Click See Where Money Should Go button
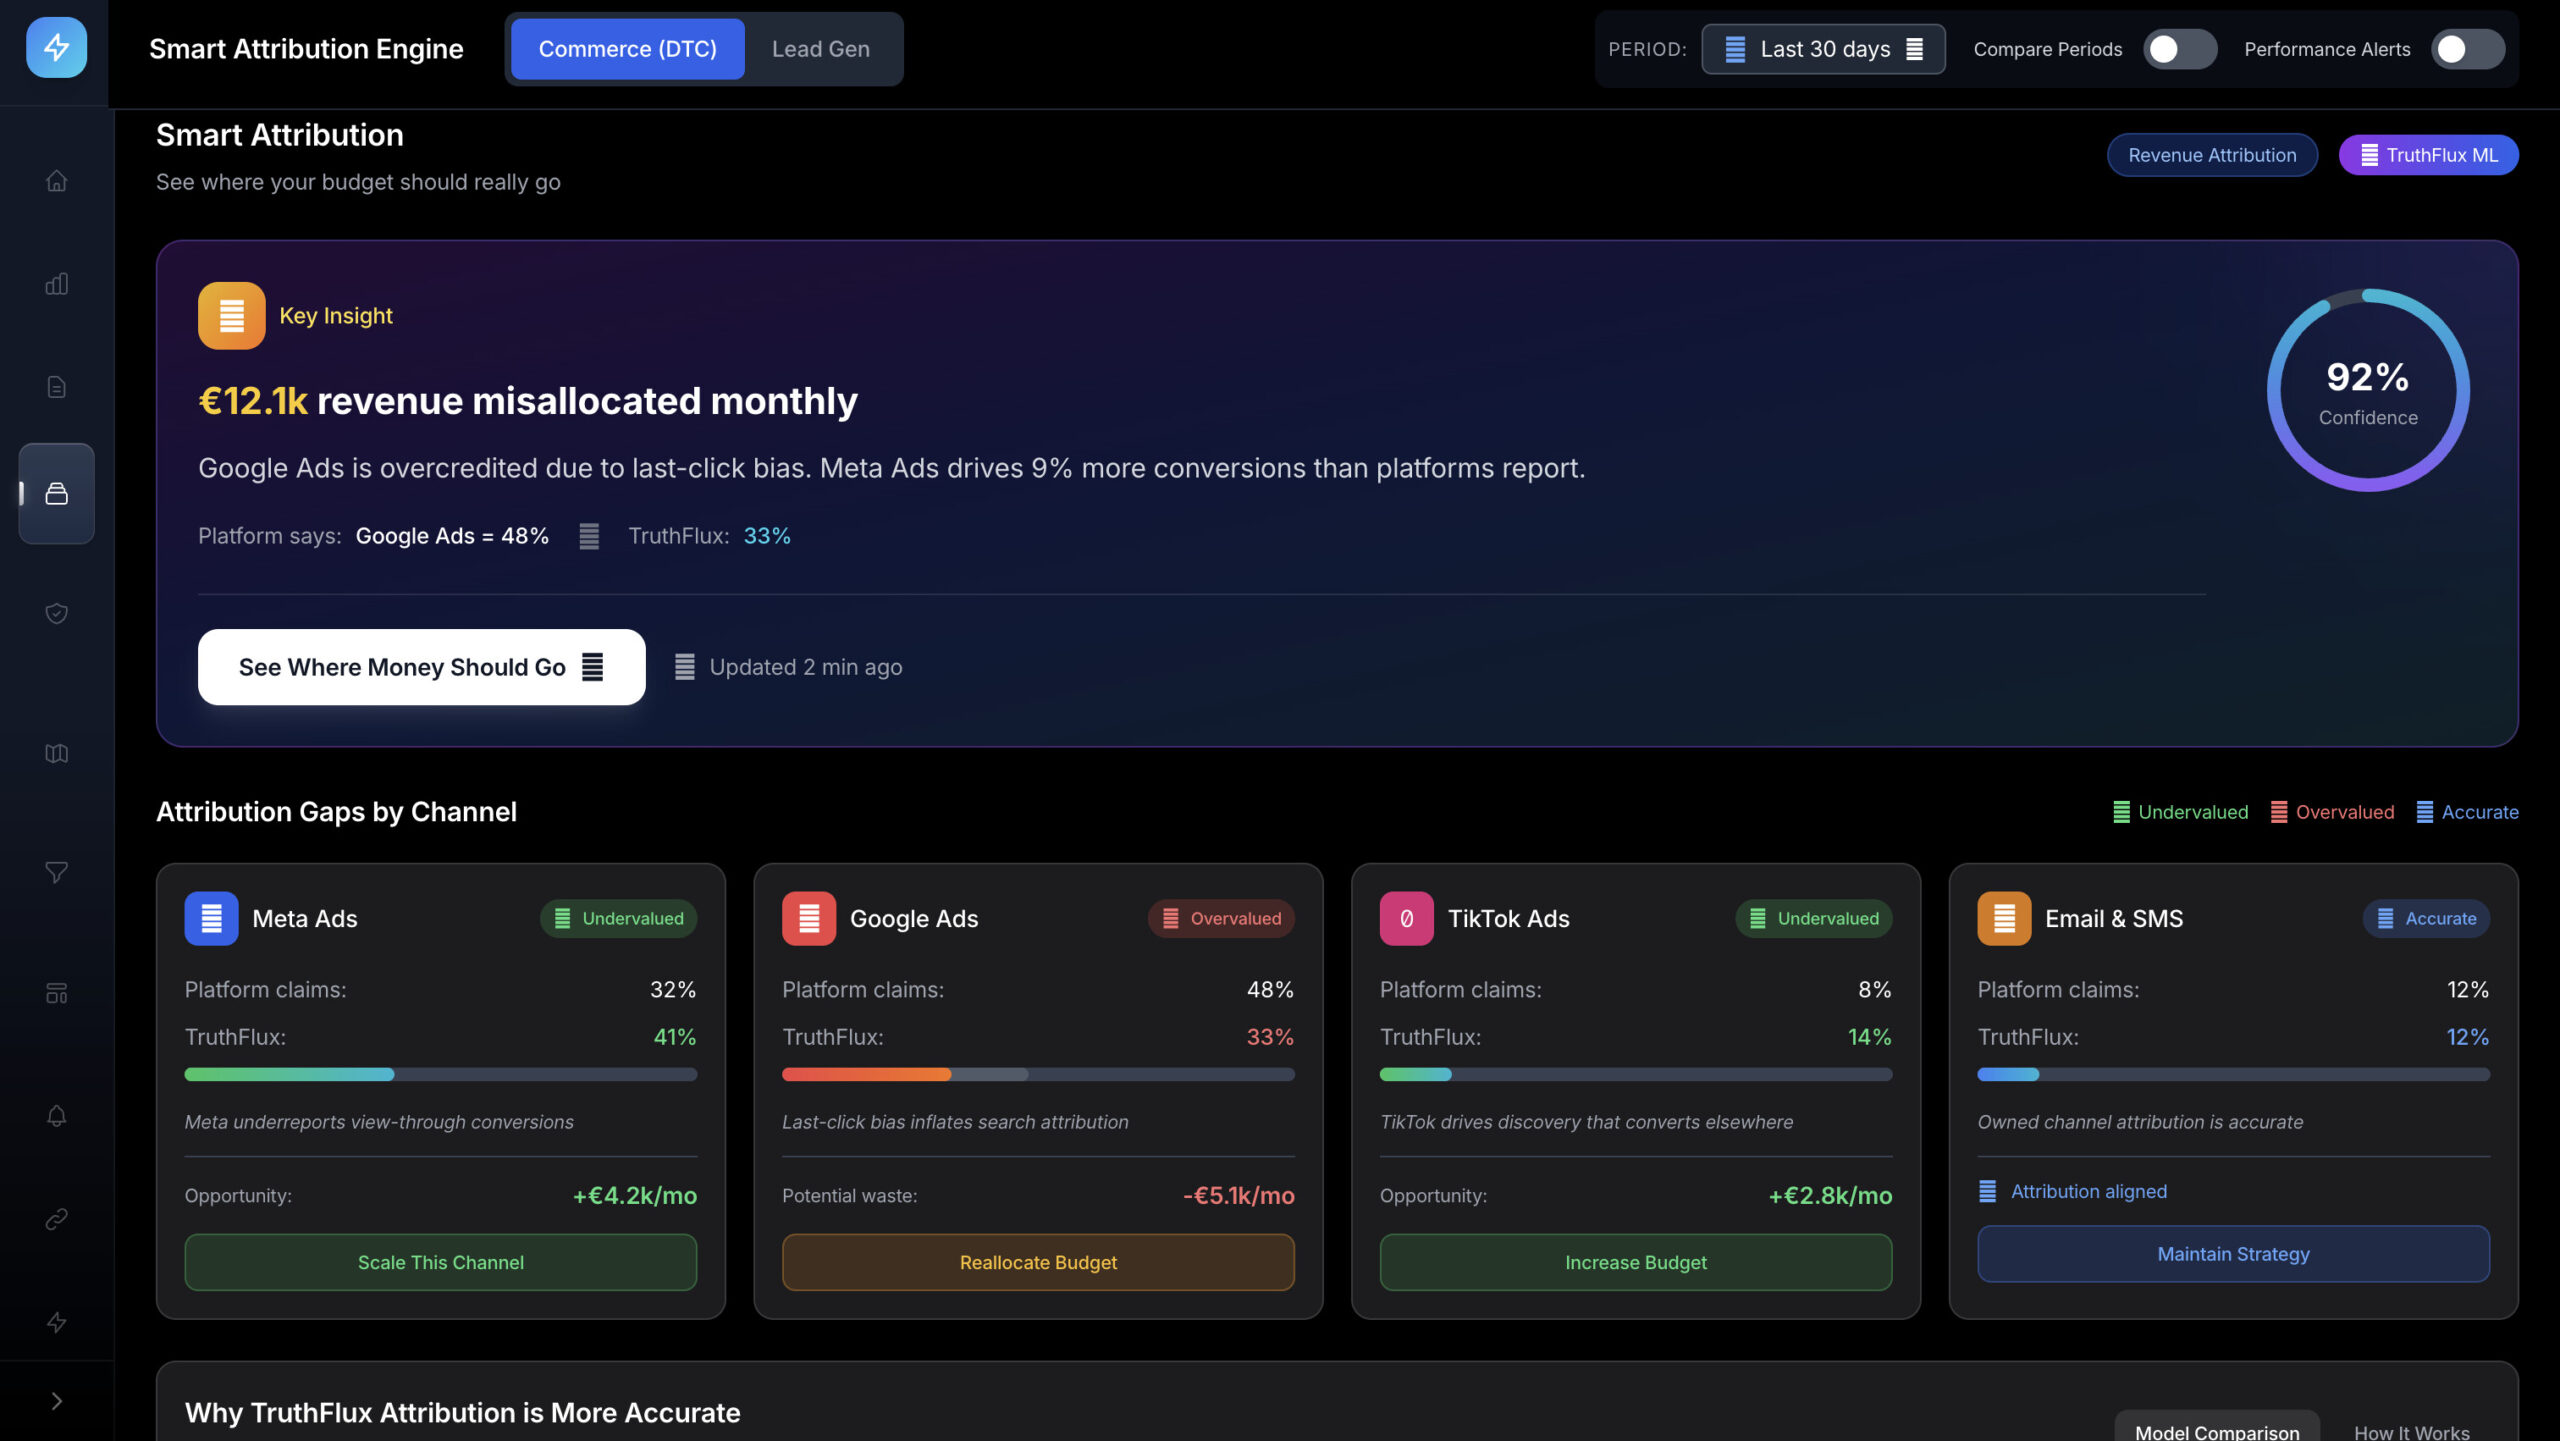Image resolution: width=2560 pixels, height=1441 pixels. pos(421,667)
